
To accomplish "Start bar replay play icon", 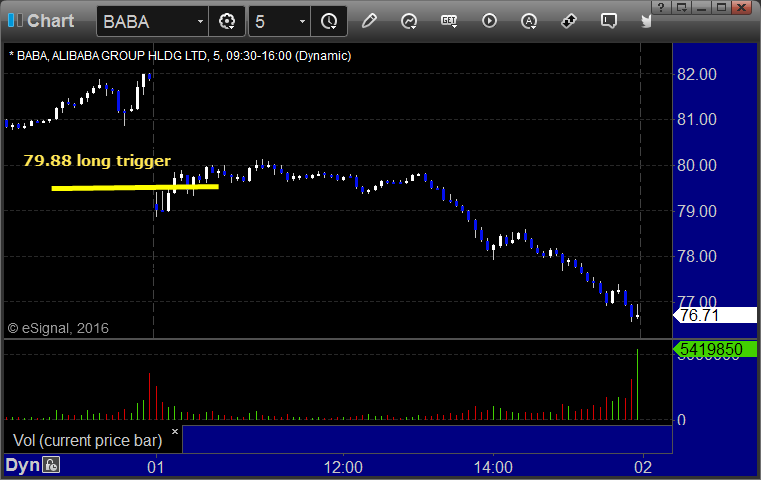I will coord(489,21).
